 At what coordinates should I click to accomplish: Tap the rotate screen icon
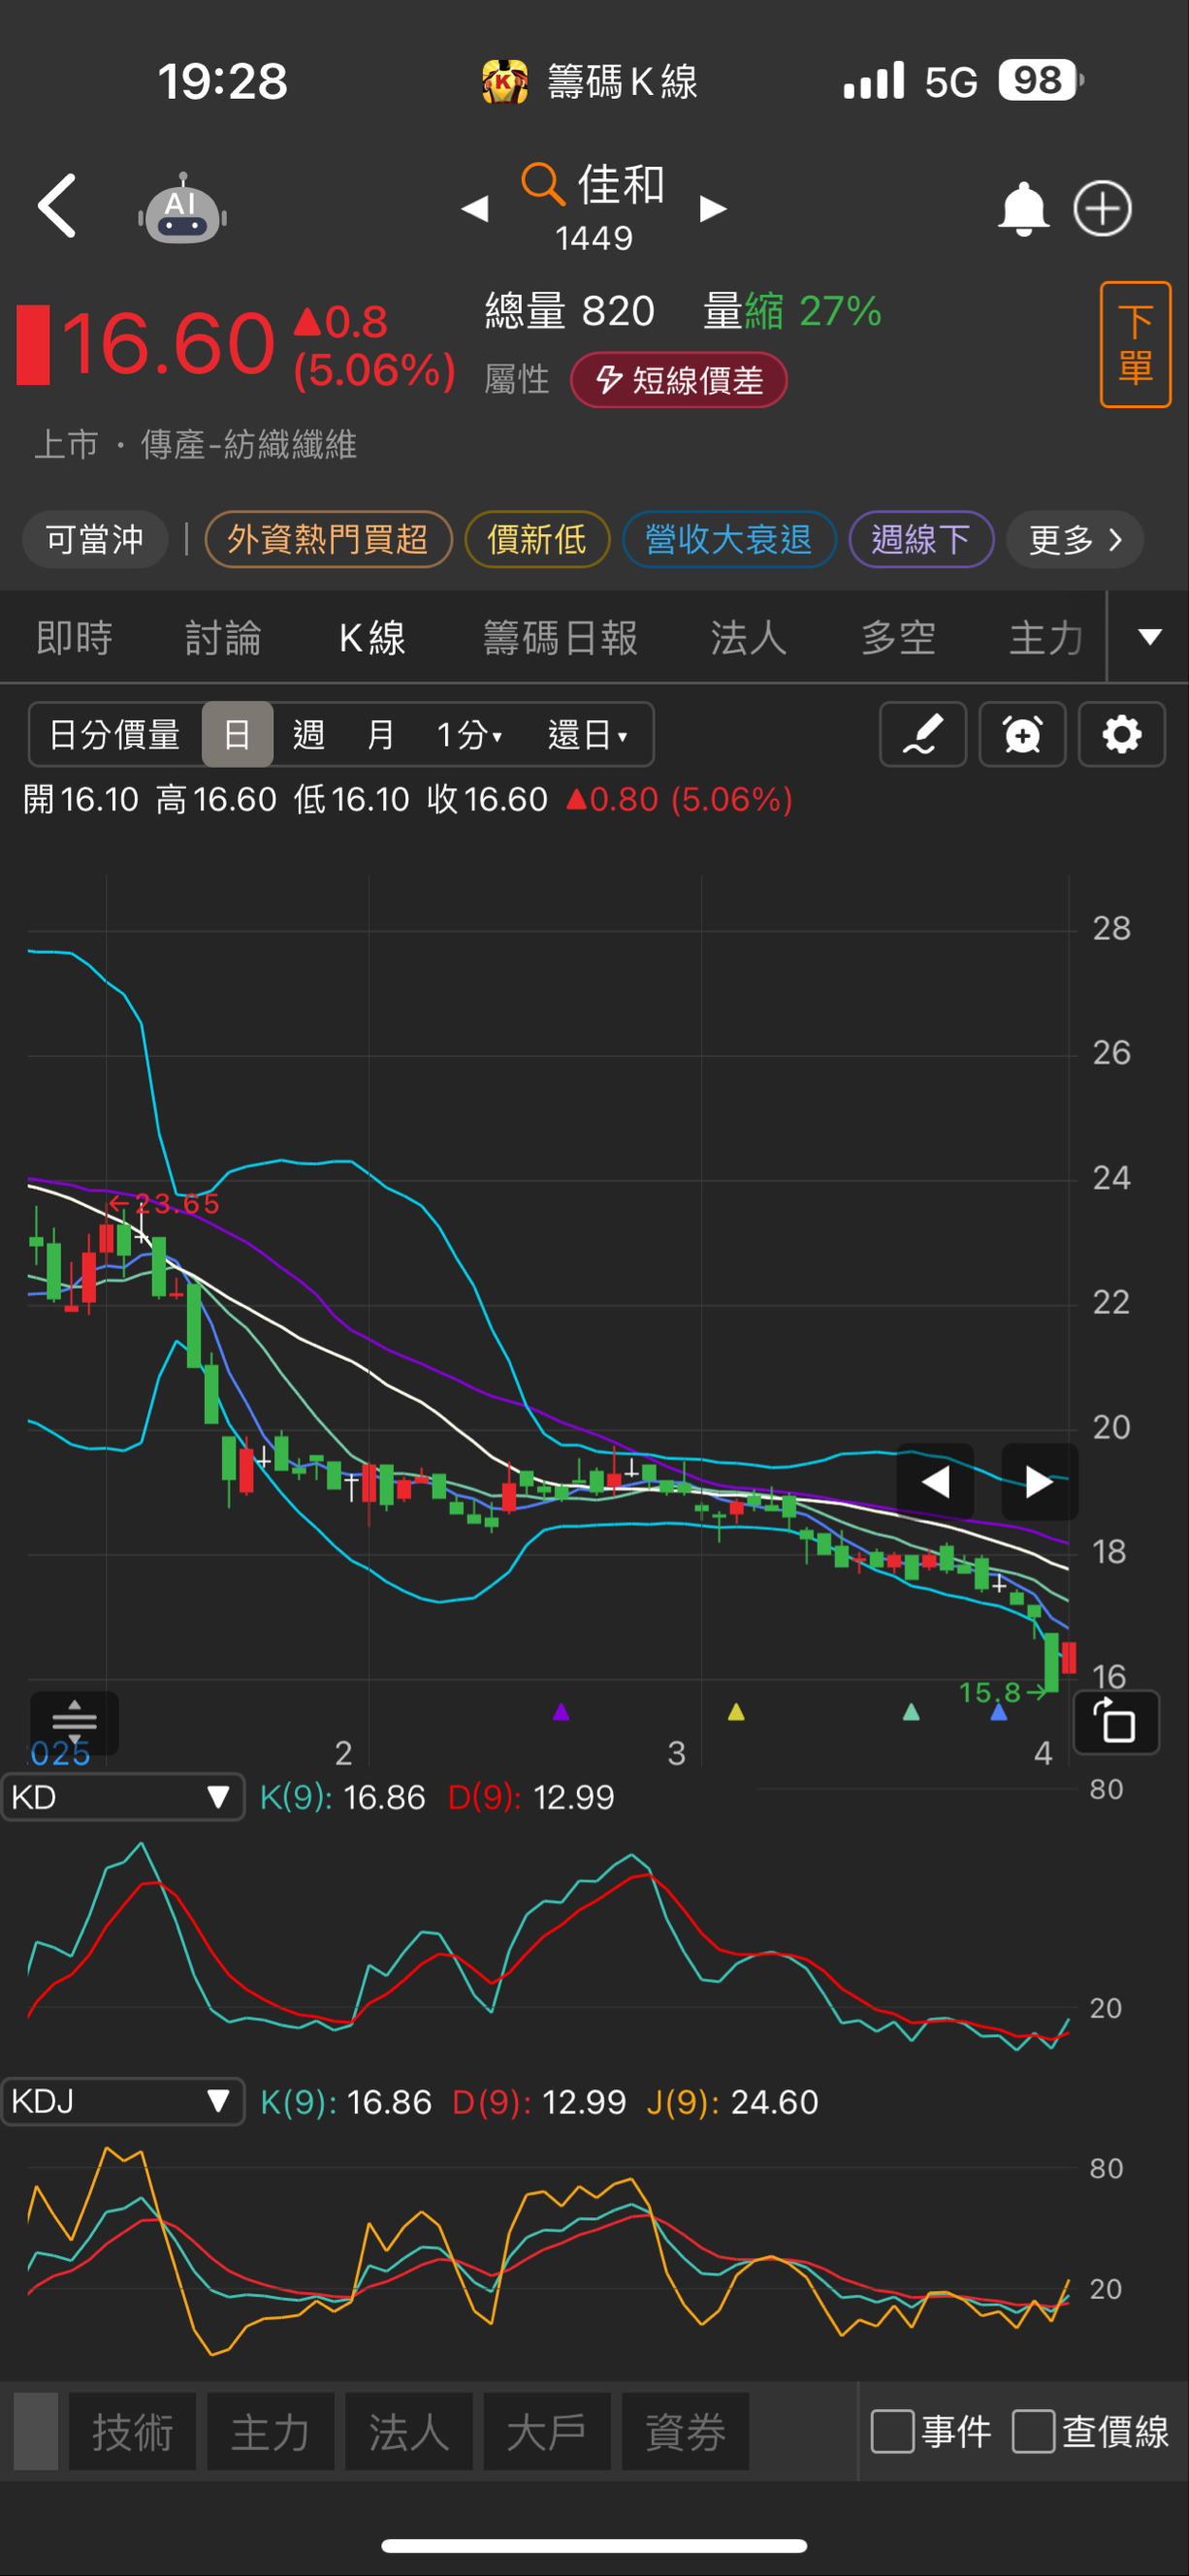[1115, 1722]
